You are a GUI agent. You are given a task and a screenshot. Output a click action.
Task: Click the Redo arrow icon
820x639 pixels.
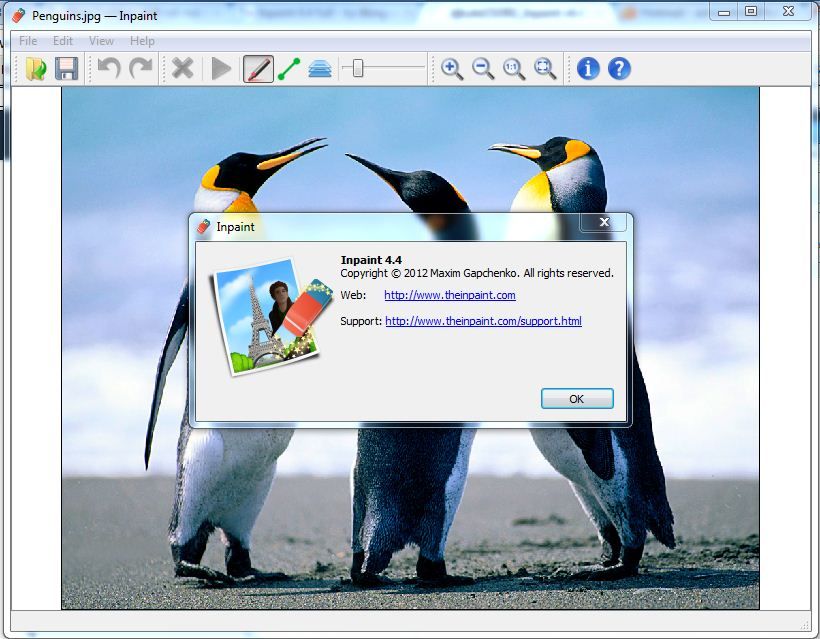coord(142,68)
